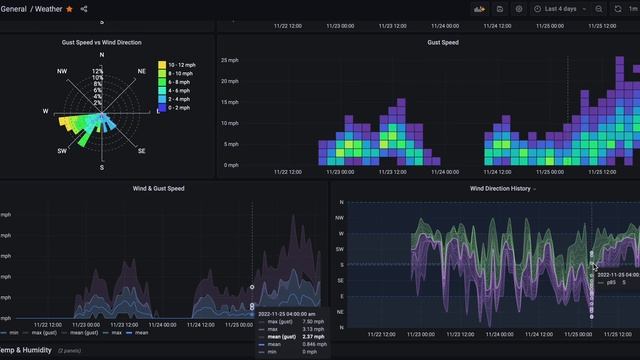The height and width of the screenshot is (360, 640).
Task: Click the Add panel icon
Action: [x=480, y=9]
